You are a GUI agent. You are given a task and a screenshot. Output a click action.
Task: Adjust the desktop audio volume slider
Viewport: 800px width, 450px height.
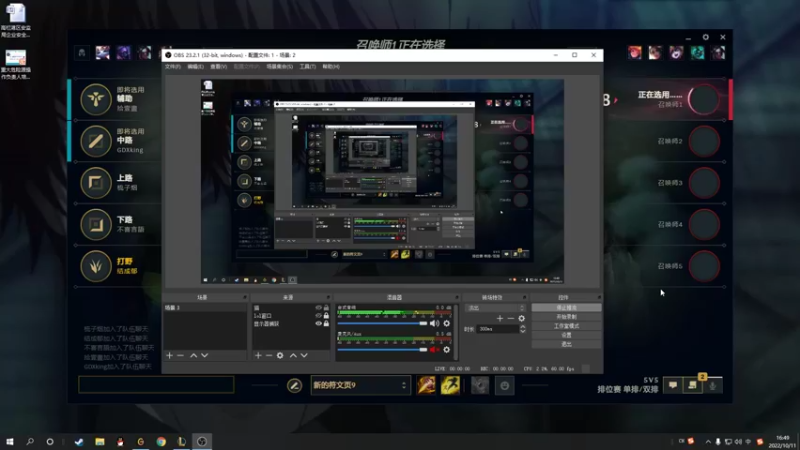(x=382, y=323)
